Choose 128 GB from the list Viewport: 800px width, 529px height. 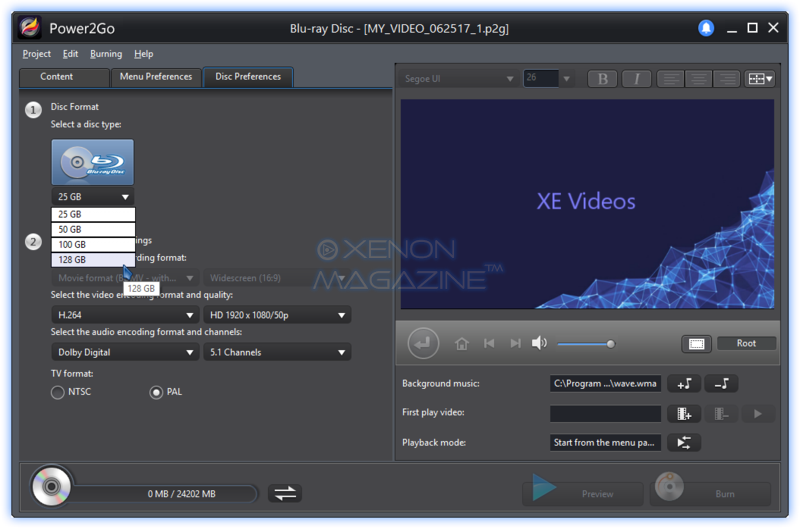click(93, 260)
